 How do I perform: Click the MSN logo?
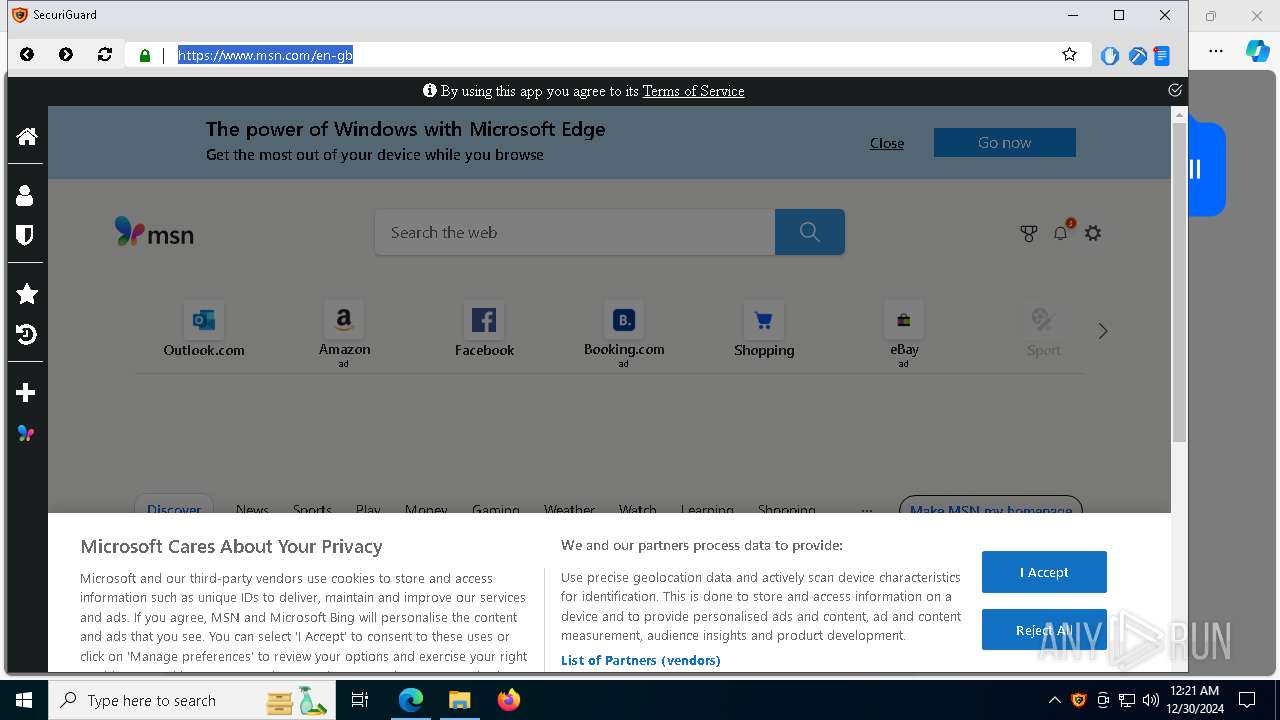(x=154, y=233)
